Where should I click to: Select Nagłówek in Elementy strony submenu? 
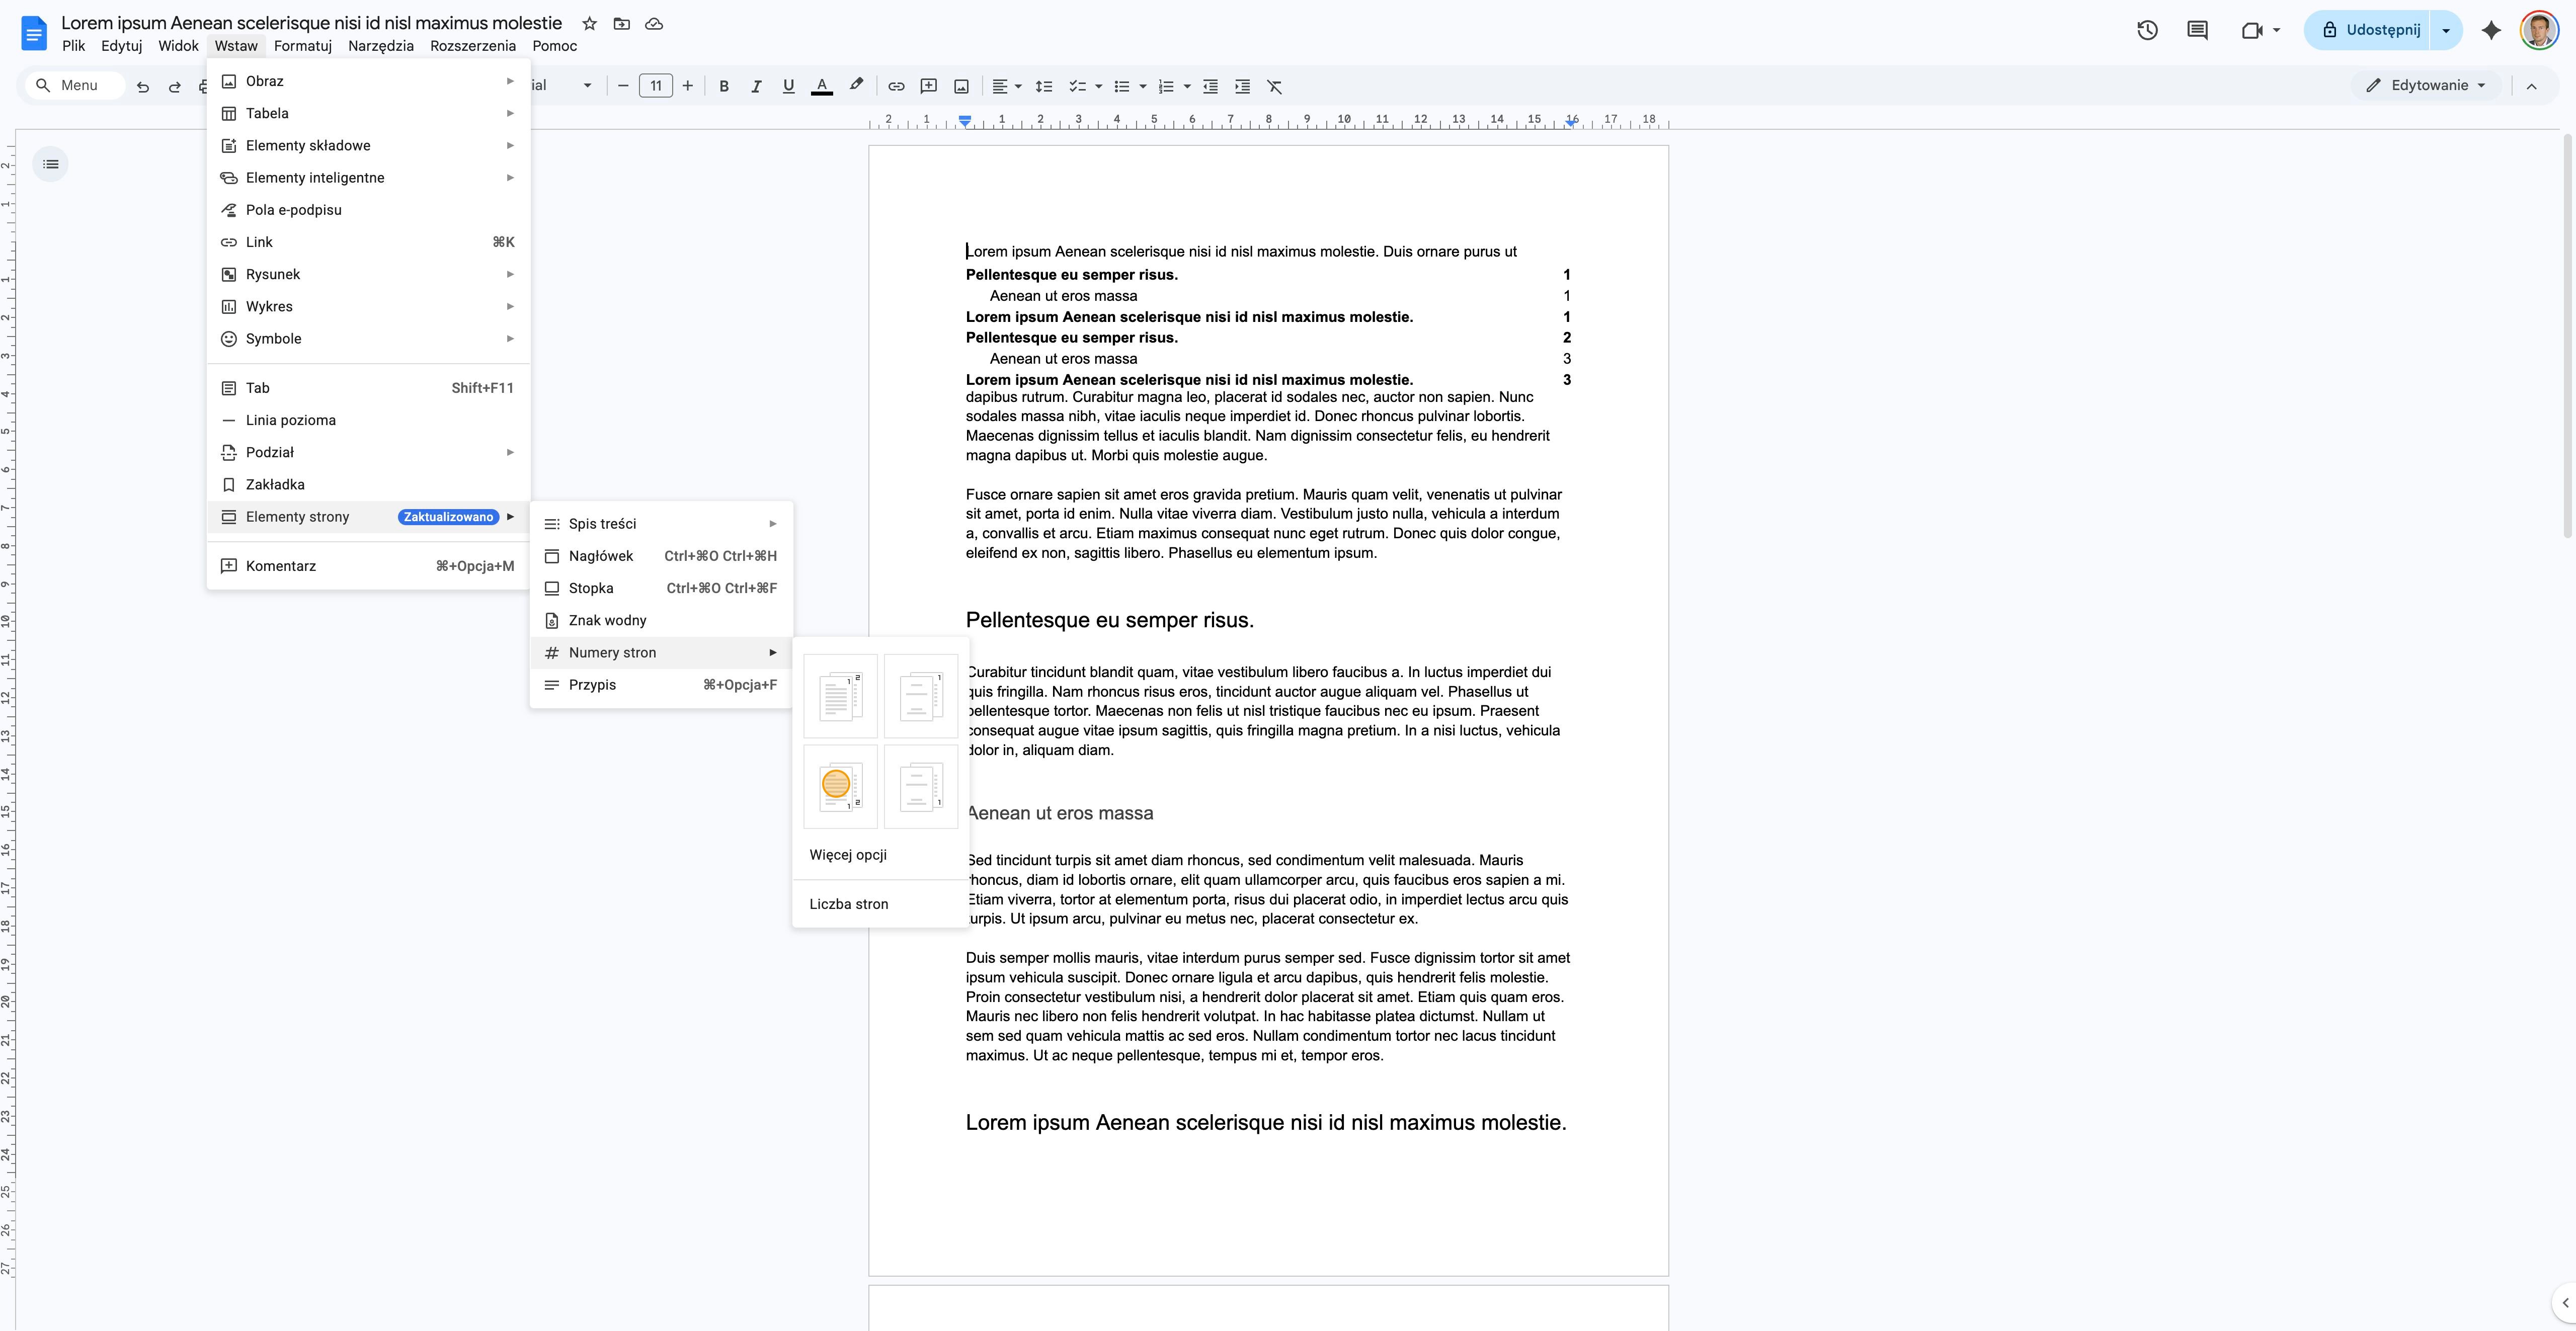coord(661,556)
